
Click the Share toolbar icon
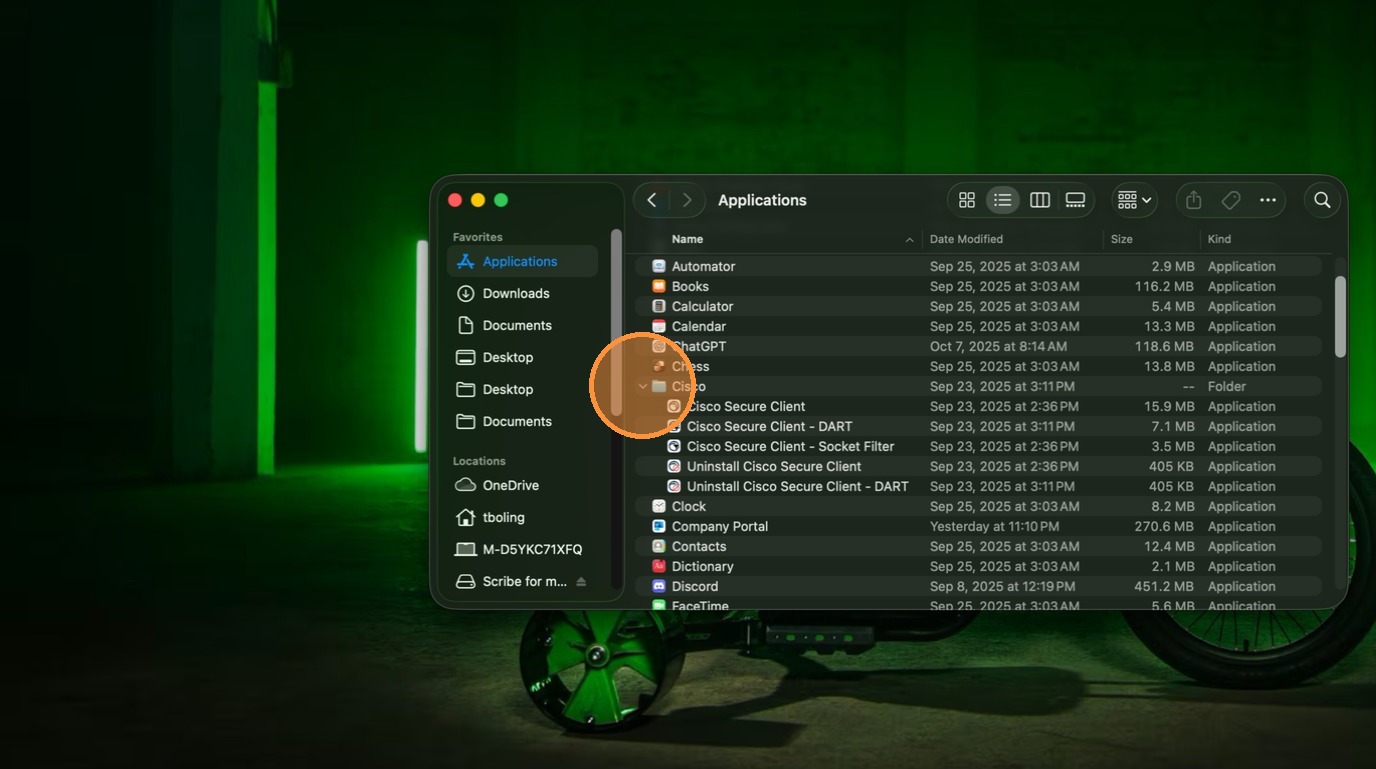pyautogui.click(x=1194, y=200)
